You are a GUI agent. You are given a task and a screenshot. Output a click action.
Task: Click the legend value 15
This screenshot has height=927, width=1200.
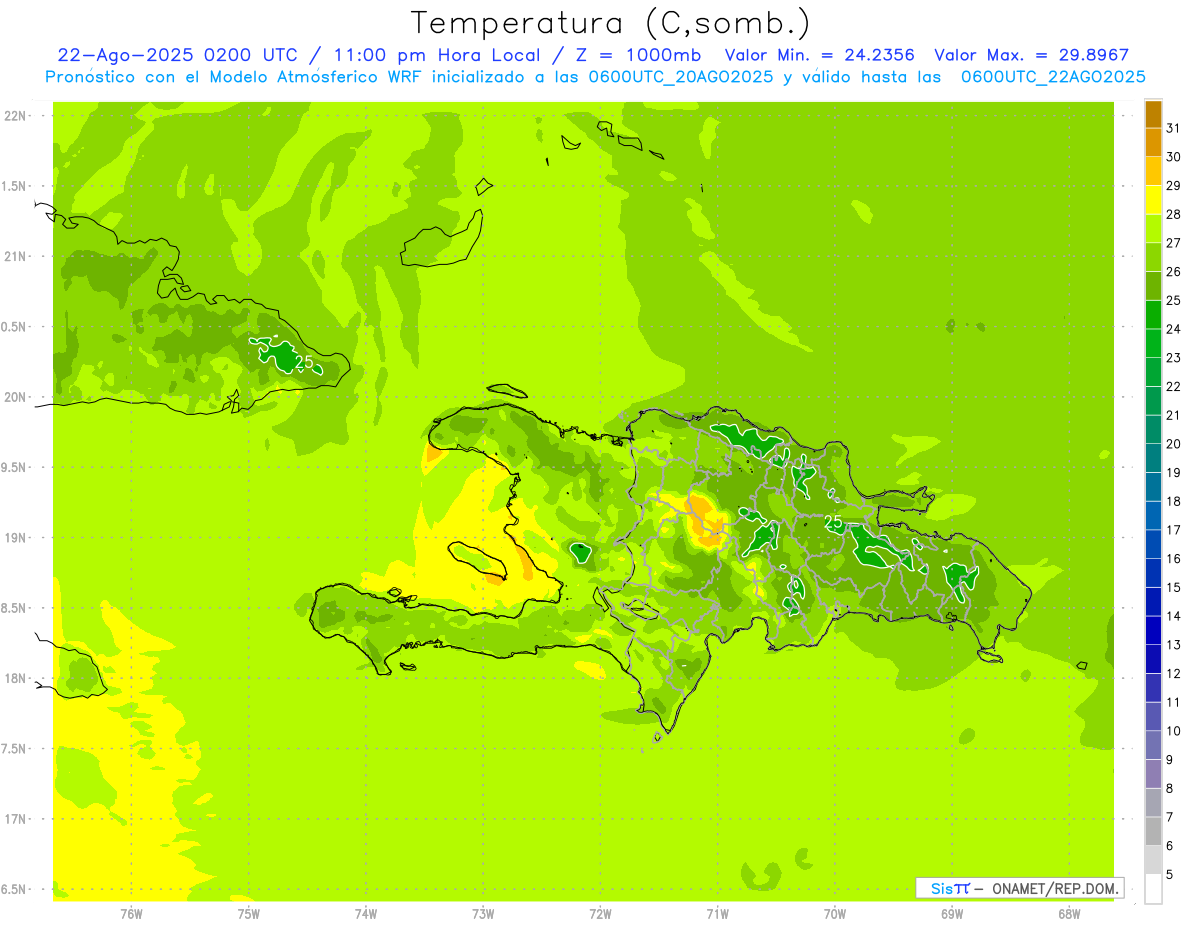click(1174, 587)
